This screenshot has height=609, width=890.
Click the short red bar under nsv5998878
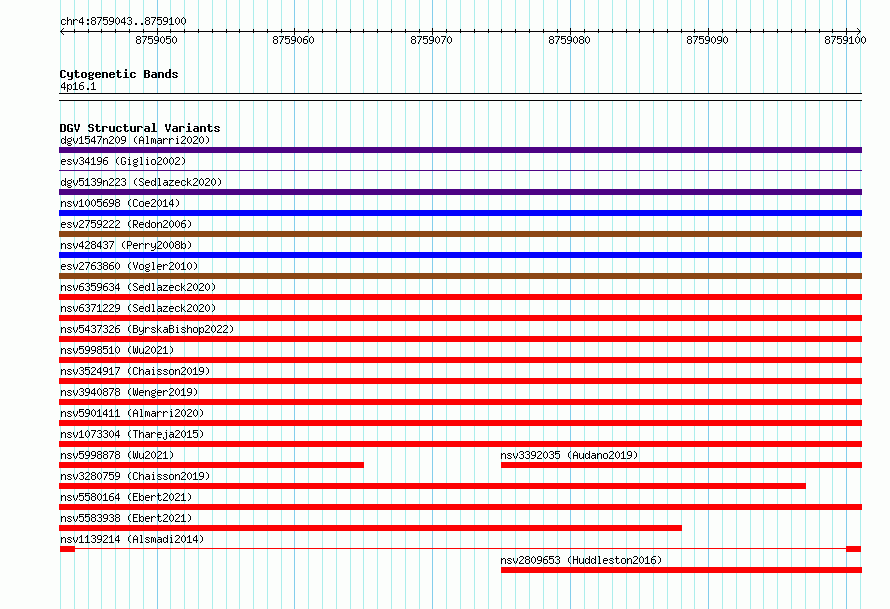(212, 465)
